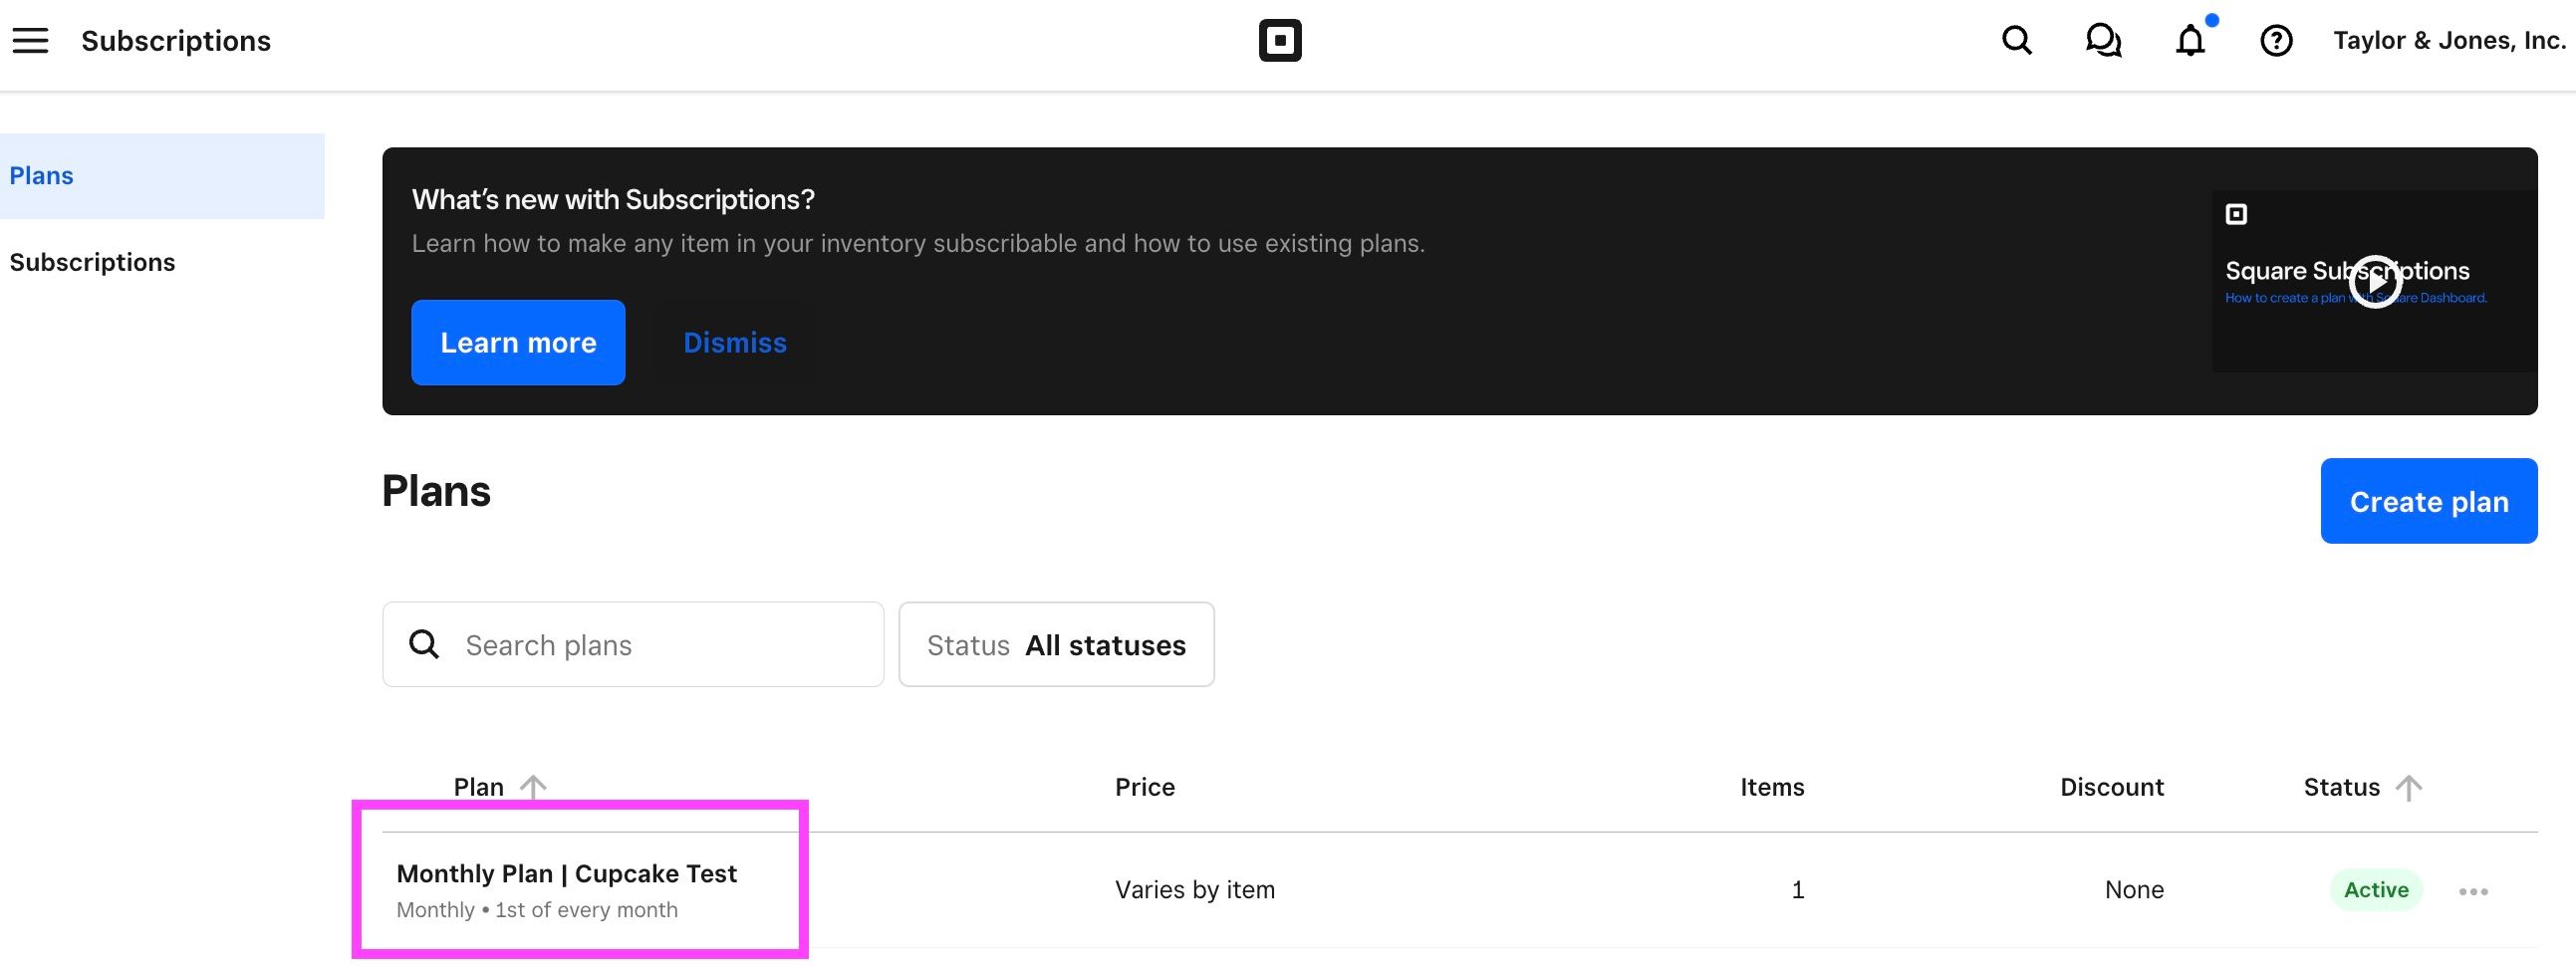Image resolution: width=2576 pixels, height=966 pixels.
Task: Open the hamburger navigation menu
Action: (30, 41)
